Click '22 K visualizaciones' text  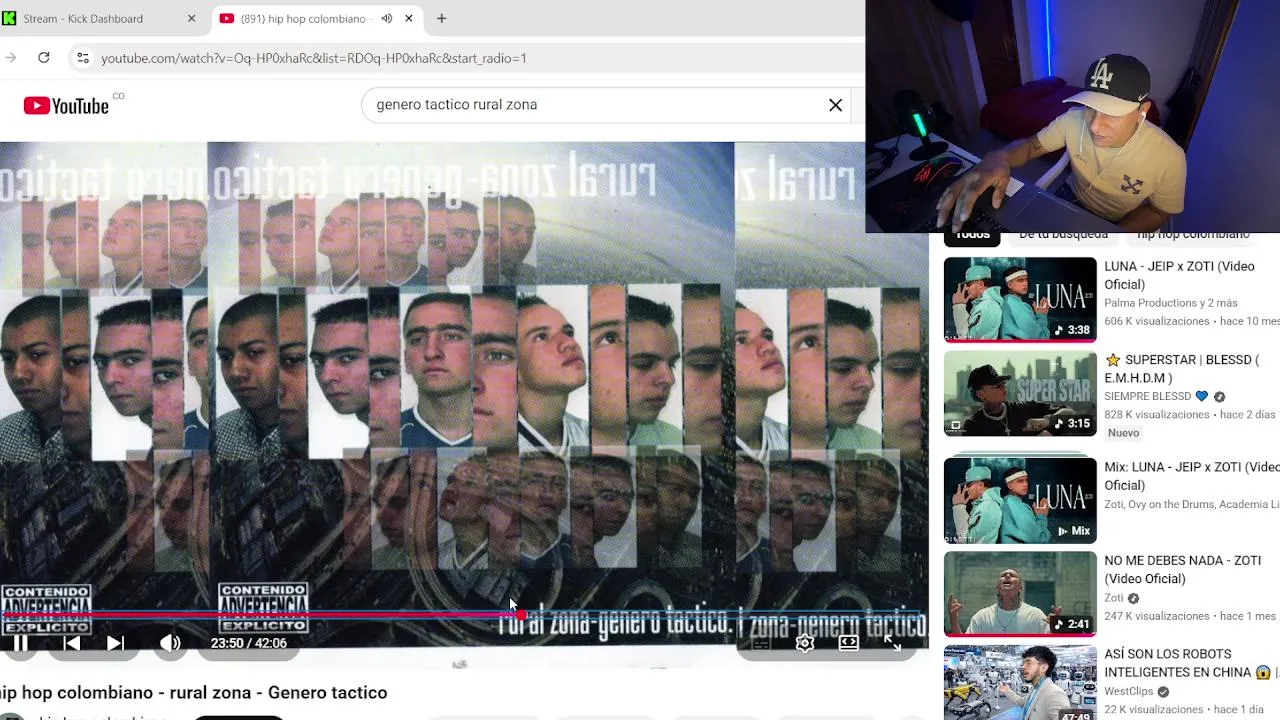pyautogui.click(x=1154, y=709)
